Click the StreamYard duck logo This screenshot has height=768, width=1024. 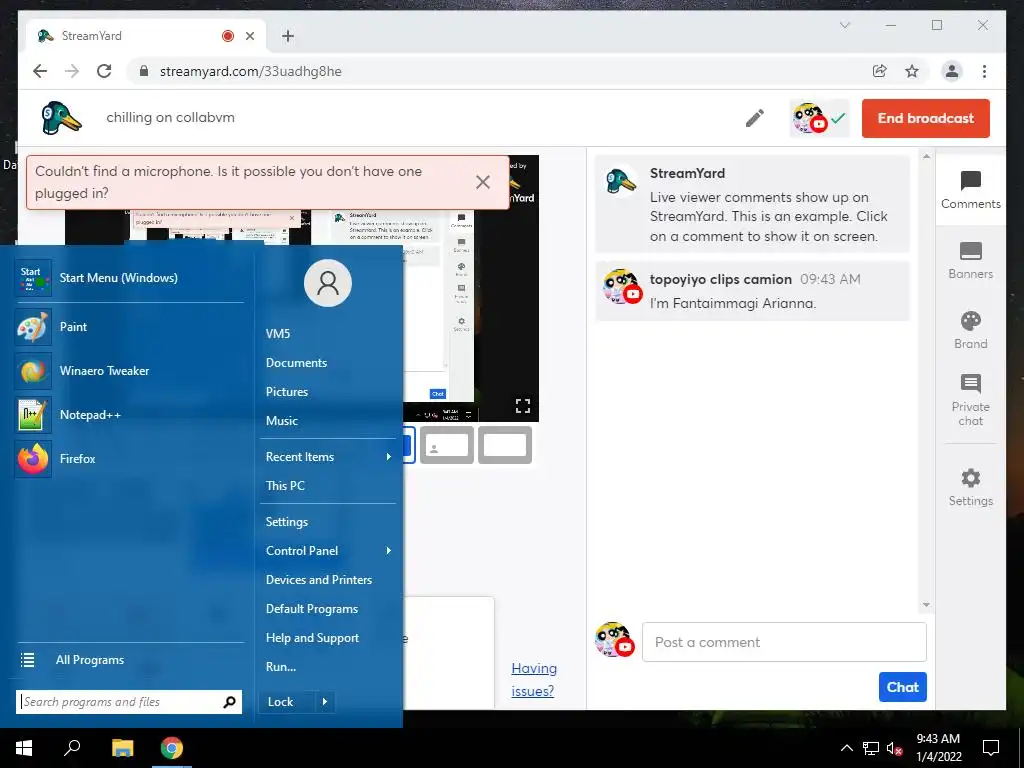[61, 118]
